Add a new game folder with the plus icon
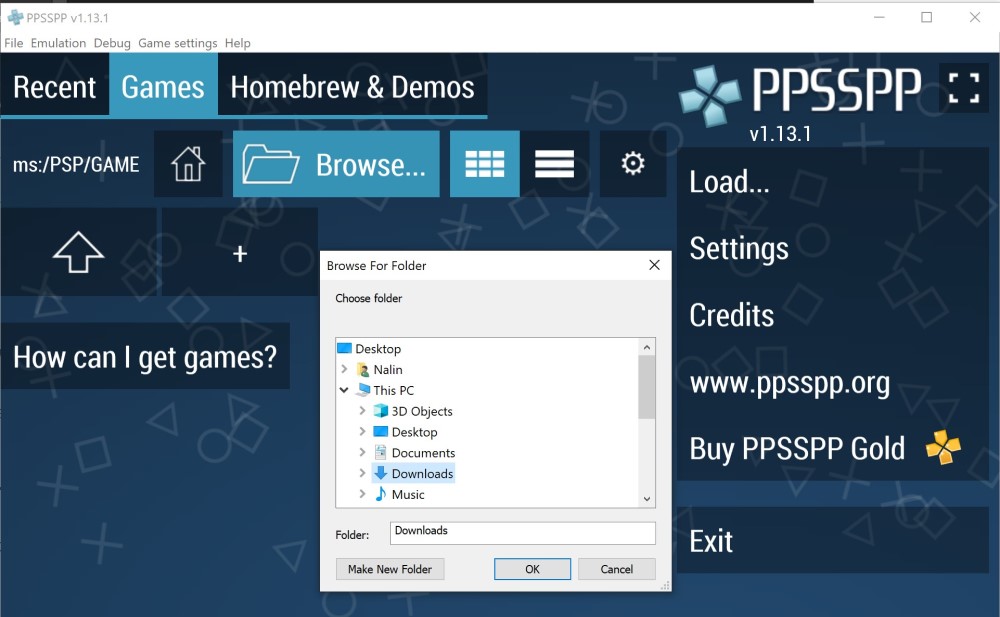Image resolution: width=1000 pixels, height=617 pixels. click(239, 253)
